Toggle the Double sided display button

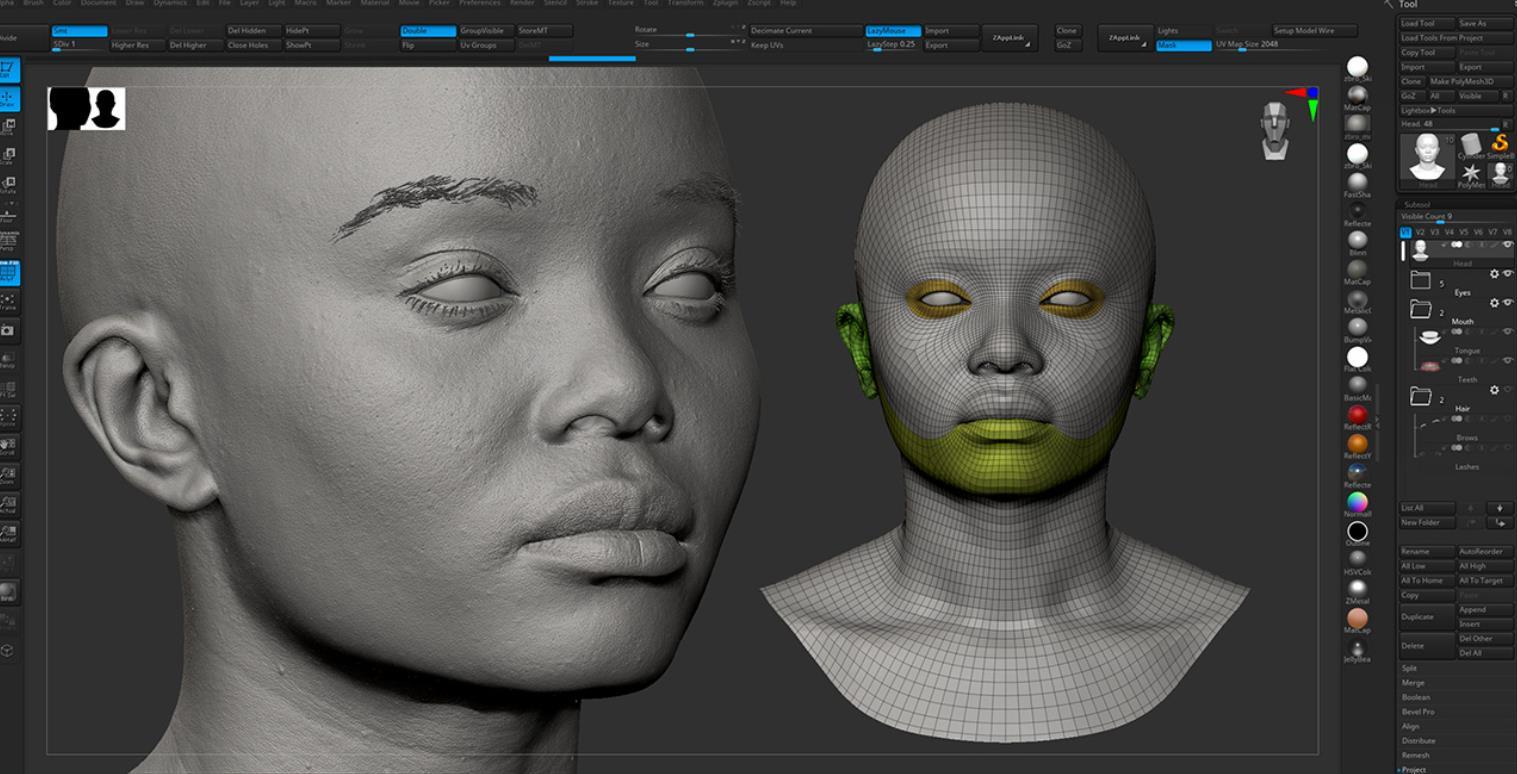point(427,31)
